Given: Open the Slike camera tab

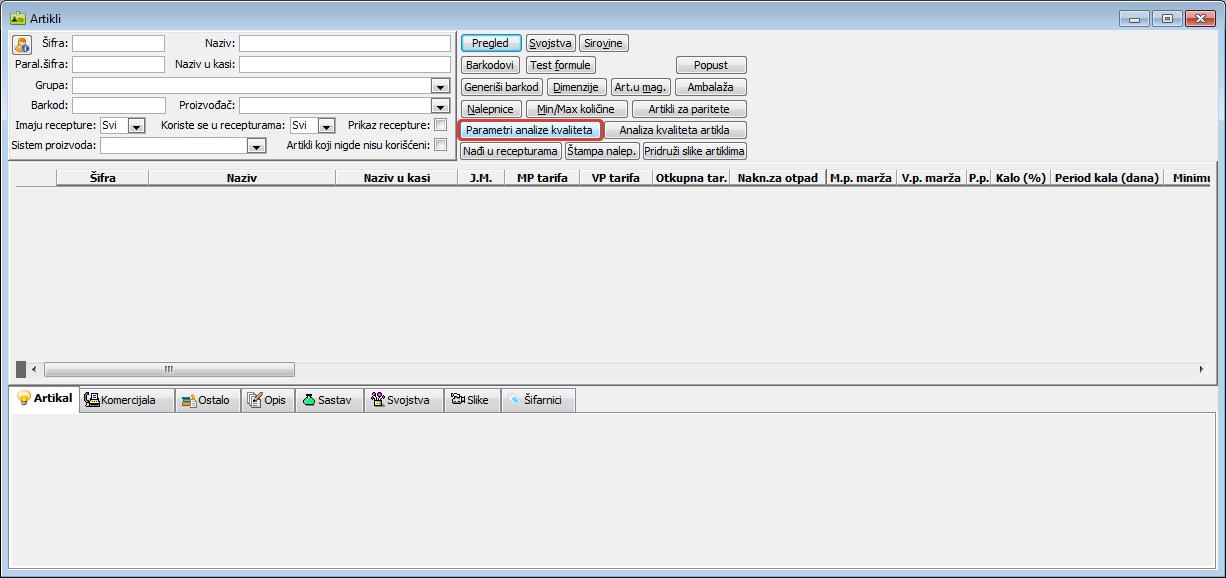Looking at the screenshot, I should point(470,400).
